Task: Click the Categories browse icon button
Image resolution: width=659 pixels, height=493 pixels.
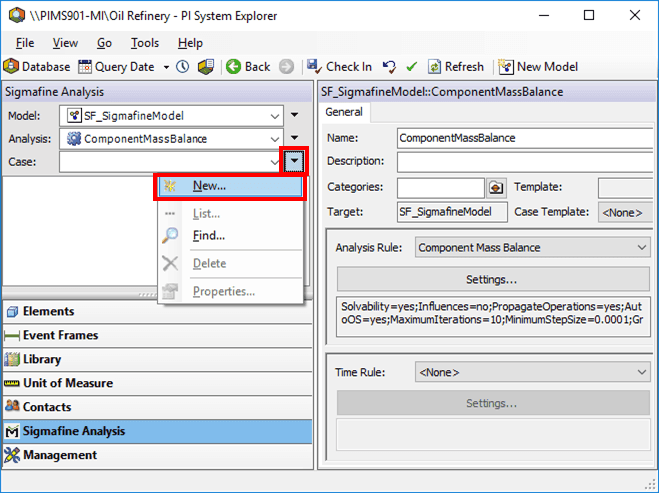Action: [496, 187]
